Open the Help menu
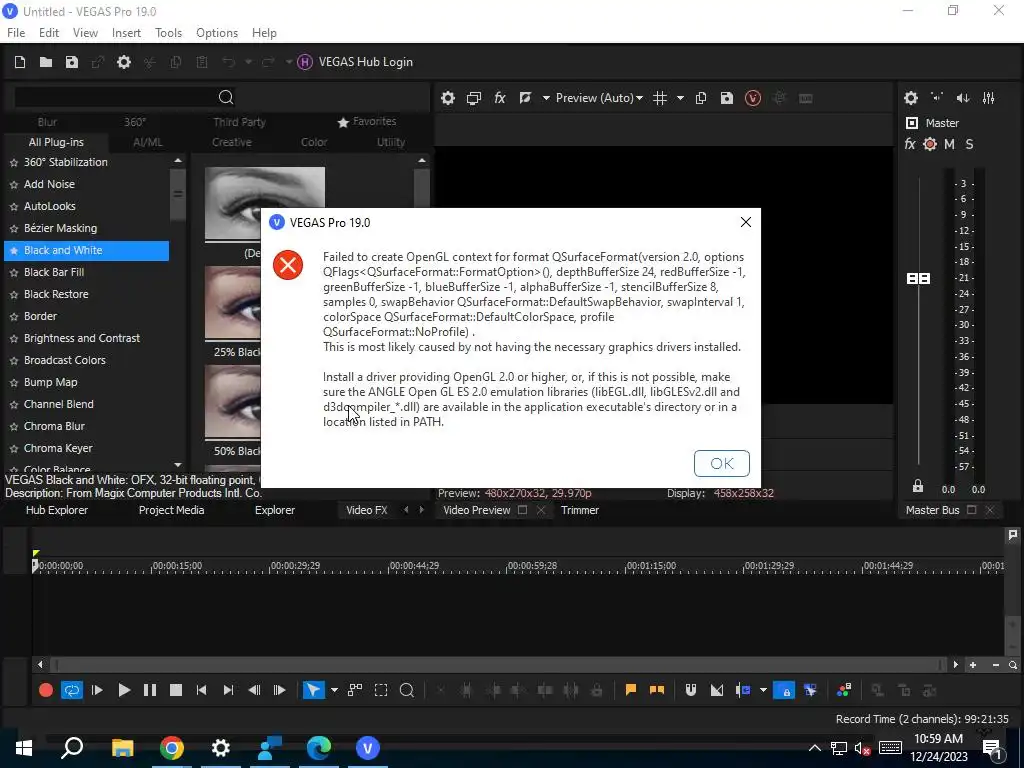This screenshot has height=768, width=1024. point(264,33)
